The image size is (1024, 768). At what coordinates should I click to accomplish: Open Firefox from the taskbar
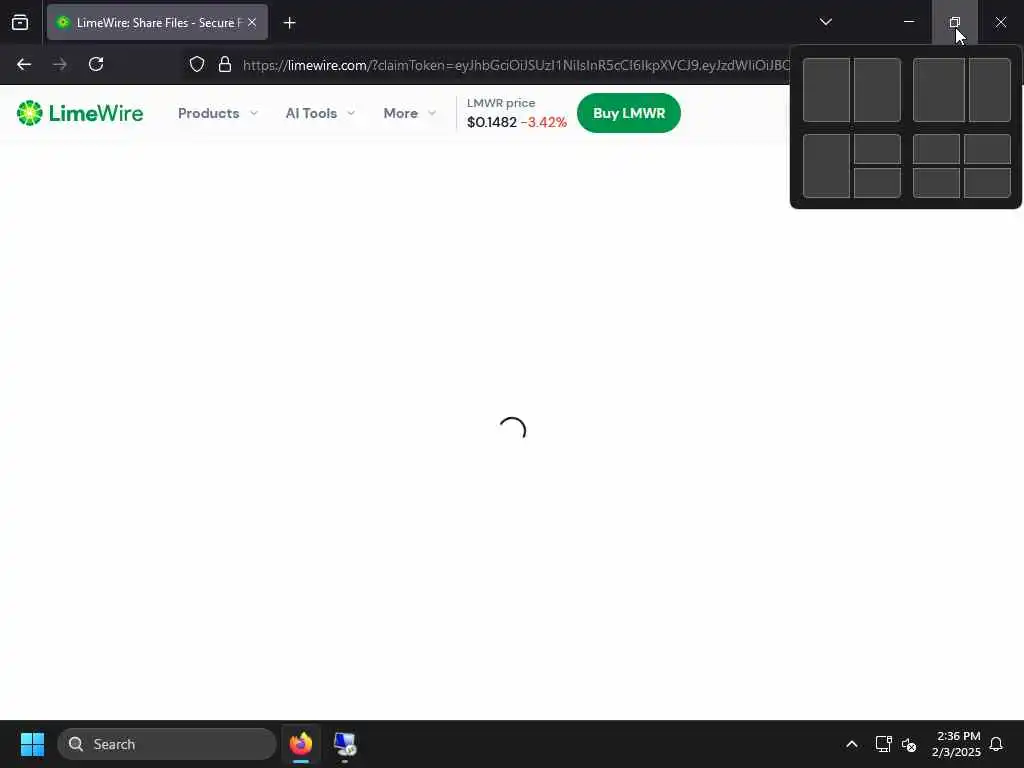[300, 744]
